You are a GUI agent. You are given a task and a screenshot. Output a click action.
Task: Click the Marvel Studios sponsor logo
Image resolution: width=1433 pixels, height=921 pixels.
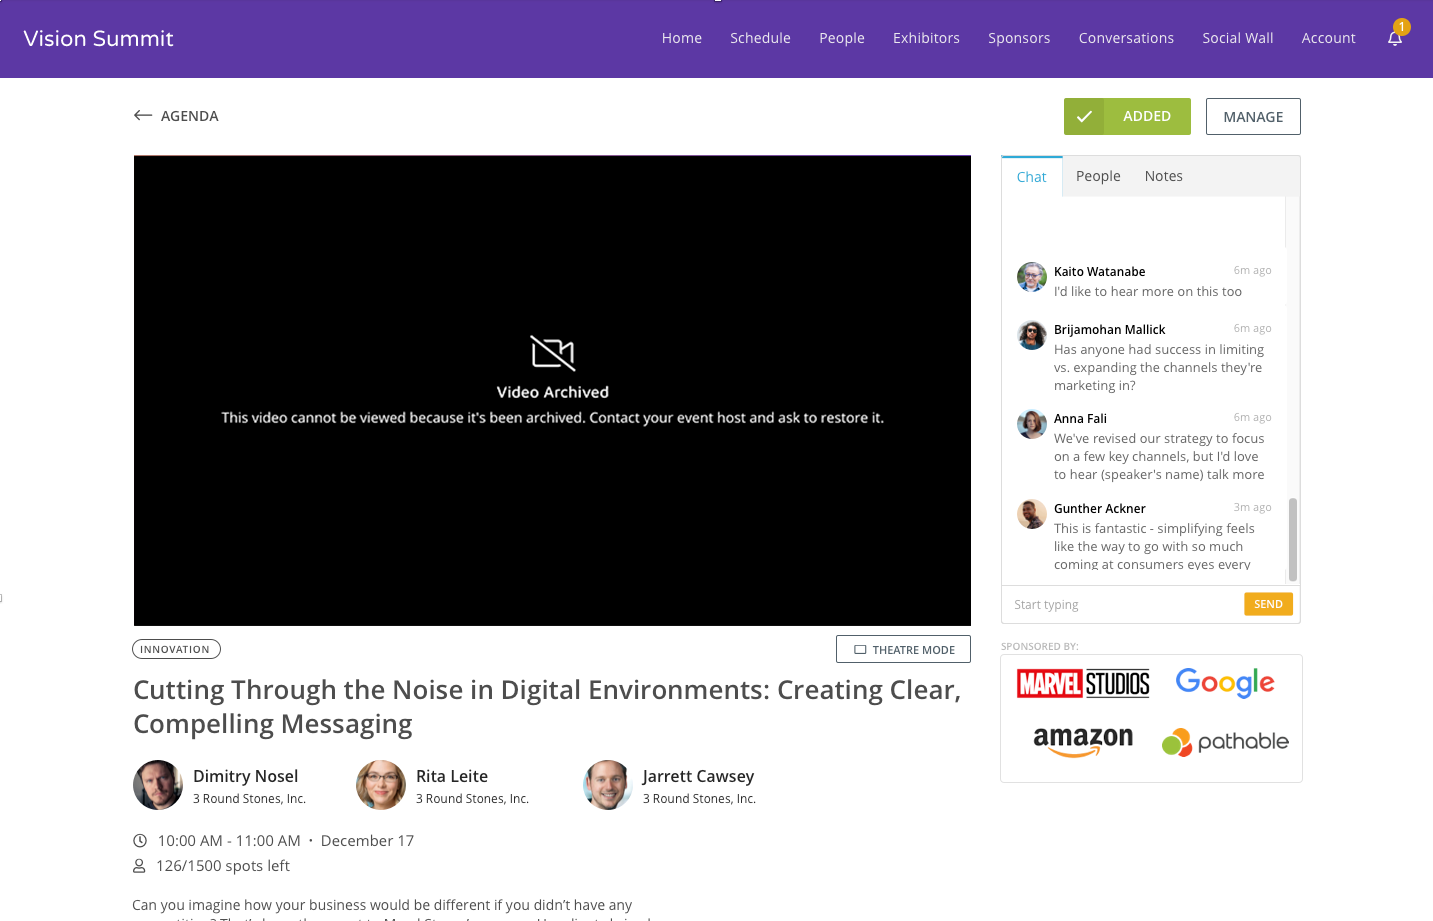pyautogui.click(x=1083, y=683)
